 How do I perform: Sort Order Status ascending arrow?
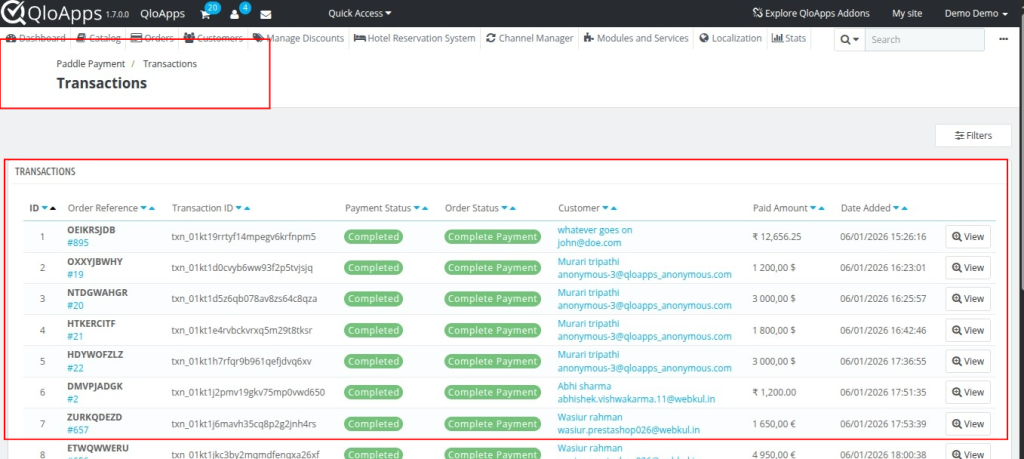click(512, 208)
